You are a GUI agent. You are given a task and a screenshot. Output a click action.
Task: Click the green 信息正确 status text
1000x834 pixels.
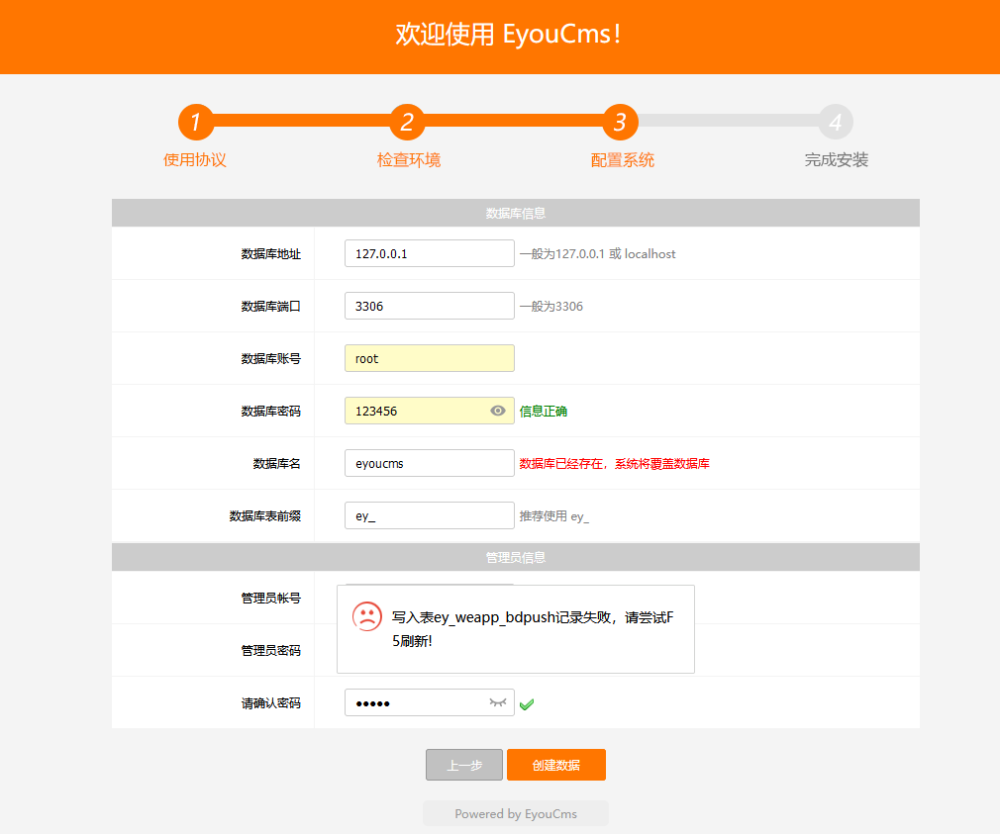[543, 411]
